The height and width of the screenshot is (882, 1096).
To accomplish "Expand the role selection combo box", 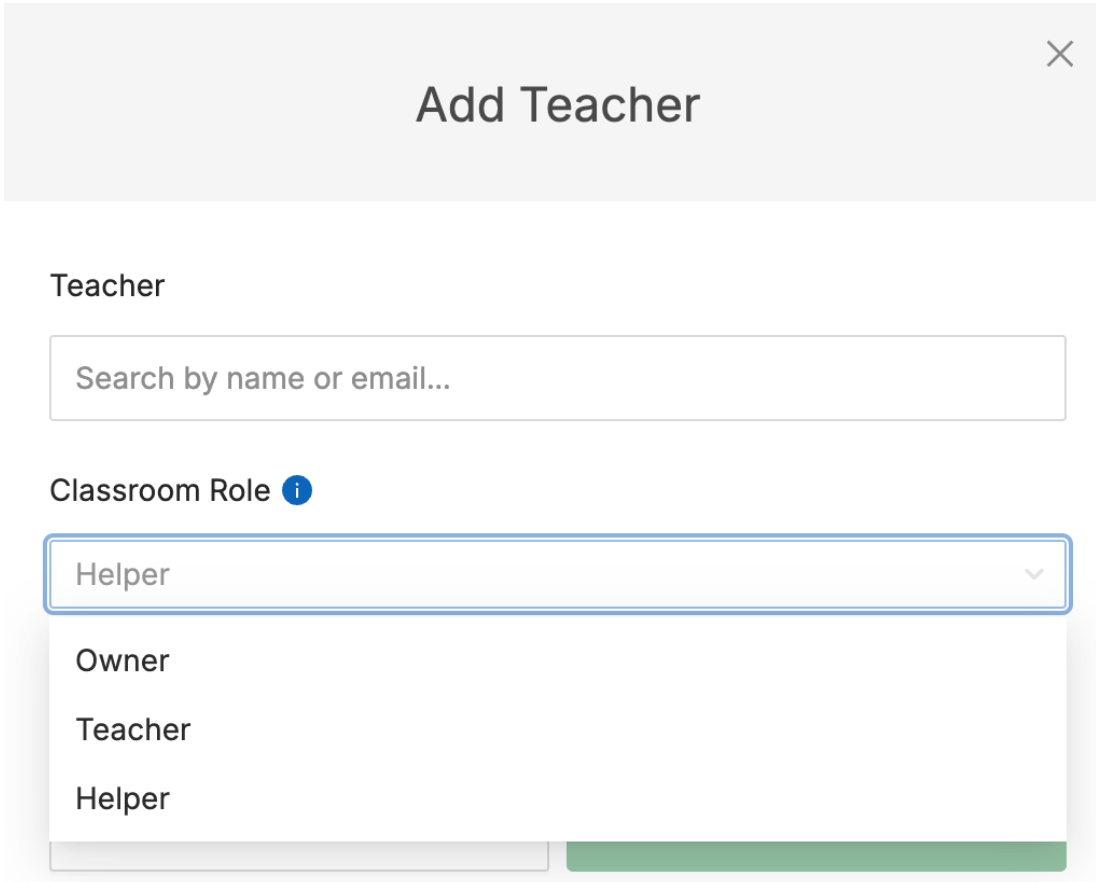I will (x=557, y=574).
